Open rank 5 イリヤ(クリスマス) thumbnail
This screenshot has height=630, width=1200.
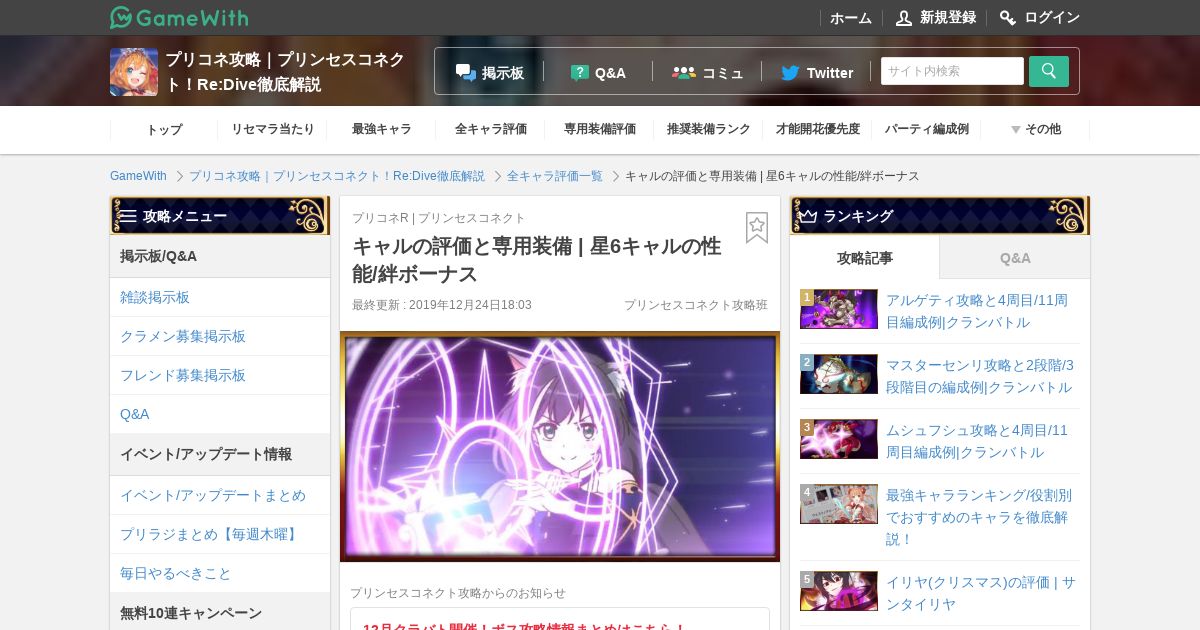point(839,591)
